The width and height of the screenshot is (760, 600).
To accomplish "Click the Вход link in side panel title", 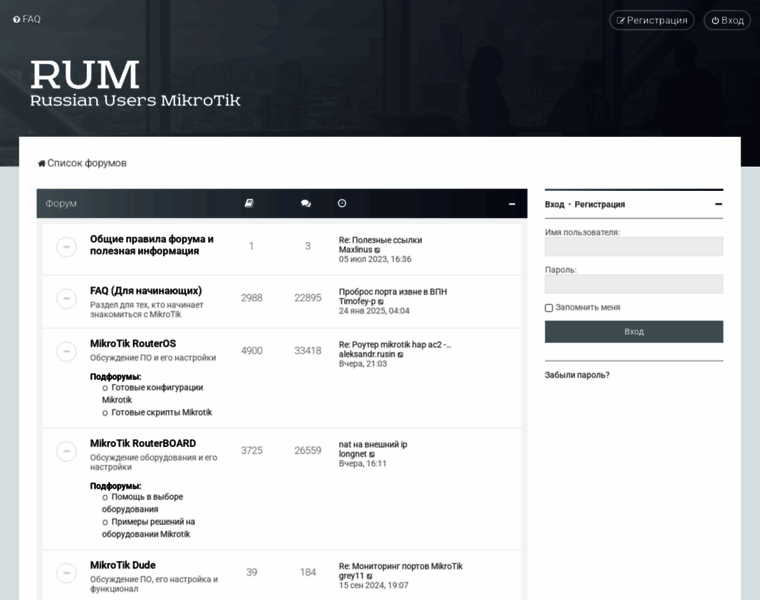I will [554, 205].
